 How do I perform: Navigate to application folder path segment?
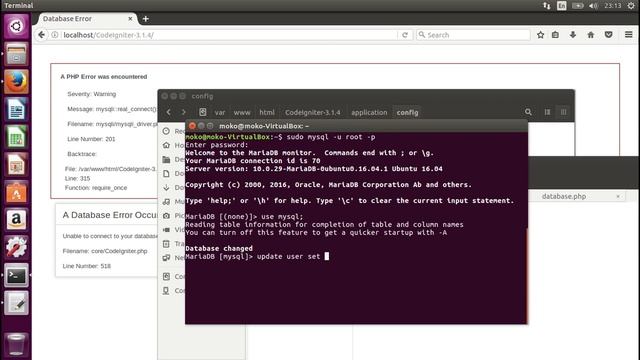point(369,112)
